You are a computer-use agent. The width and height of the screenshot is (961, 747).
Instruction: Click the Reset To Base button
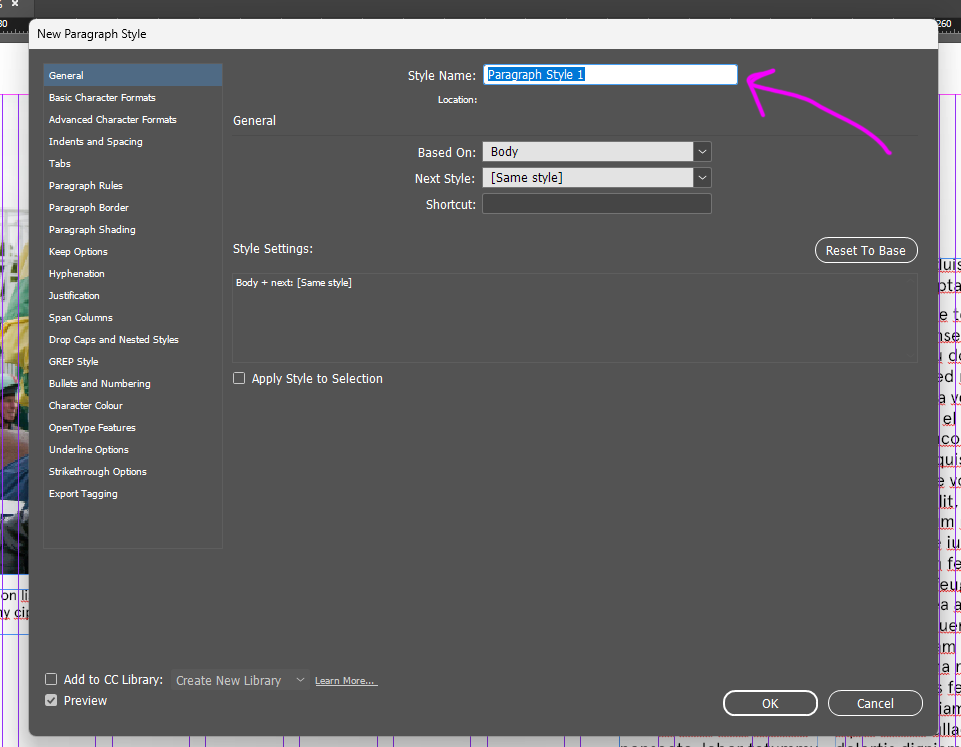(x=866, y=250)
